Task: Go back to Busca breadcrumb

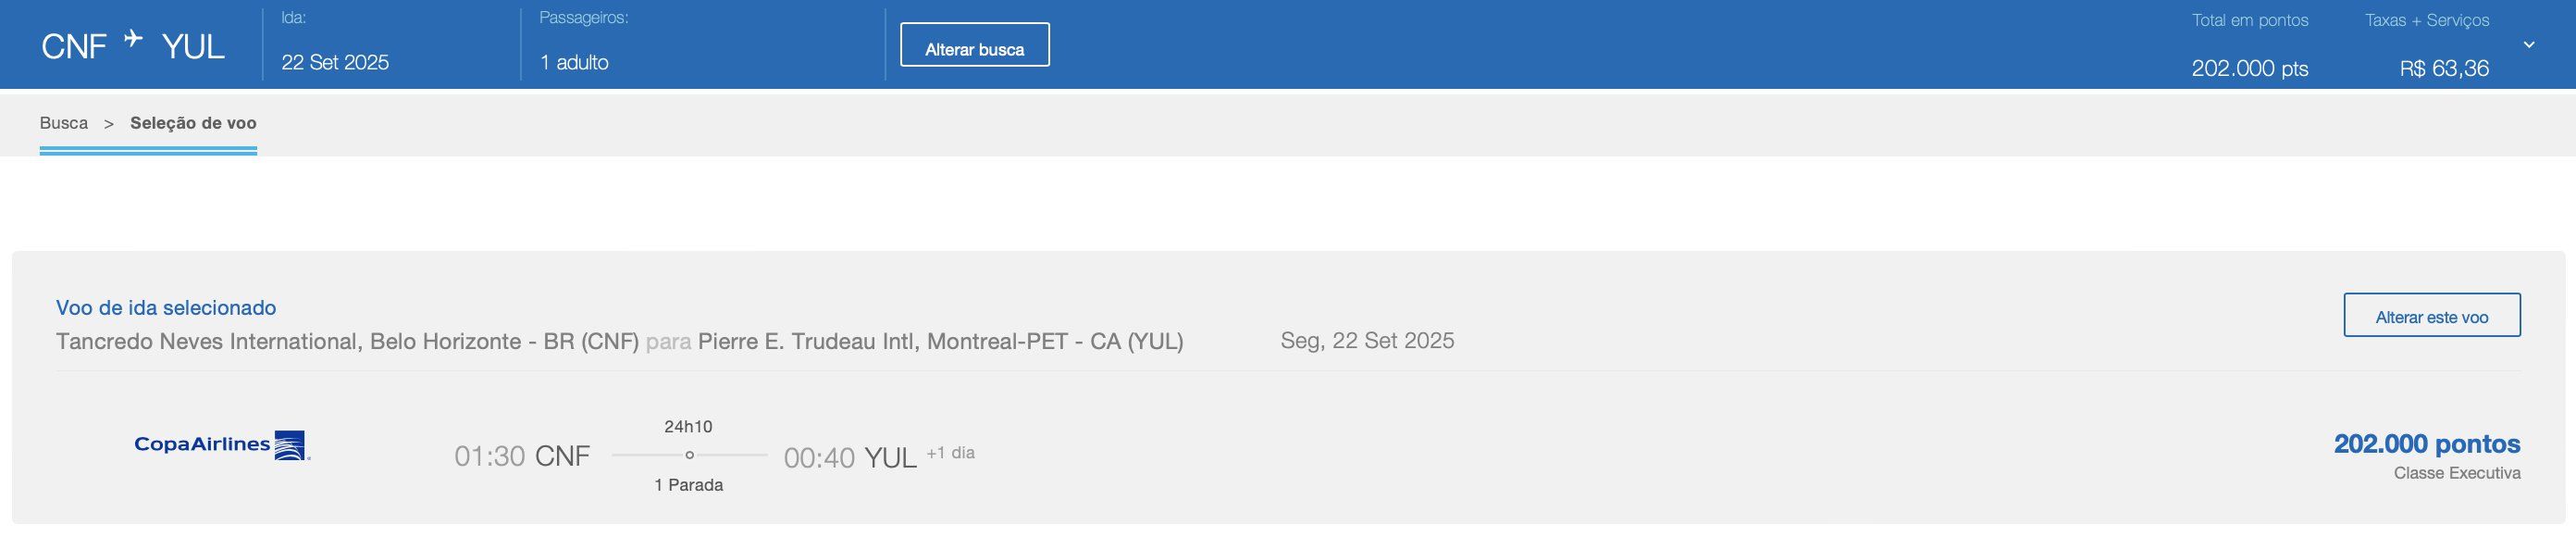Action: pyautogui.click(x=64, y=123)
